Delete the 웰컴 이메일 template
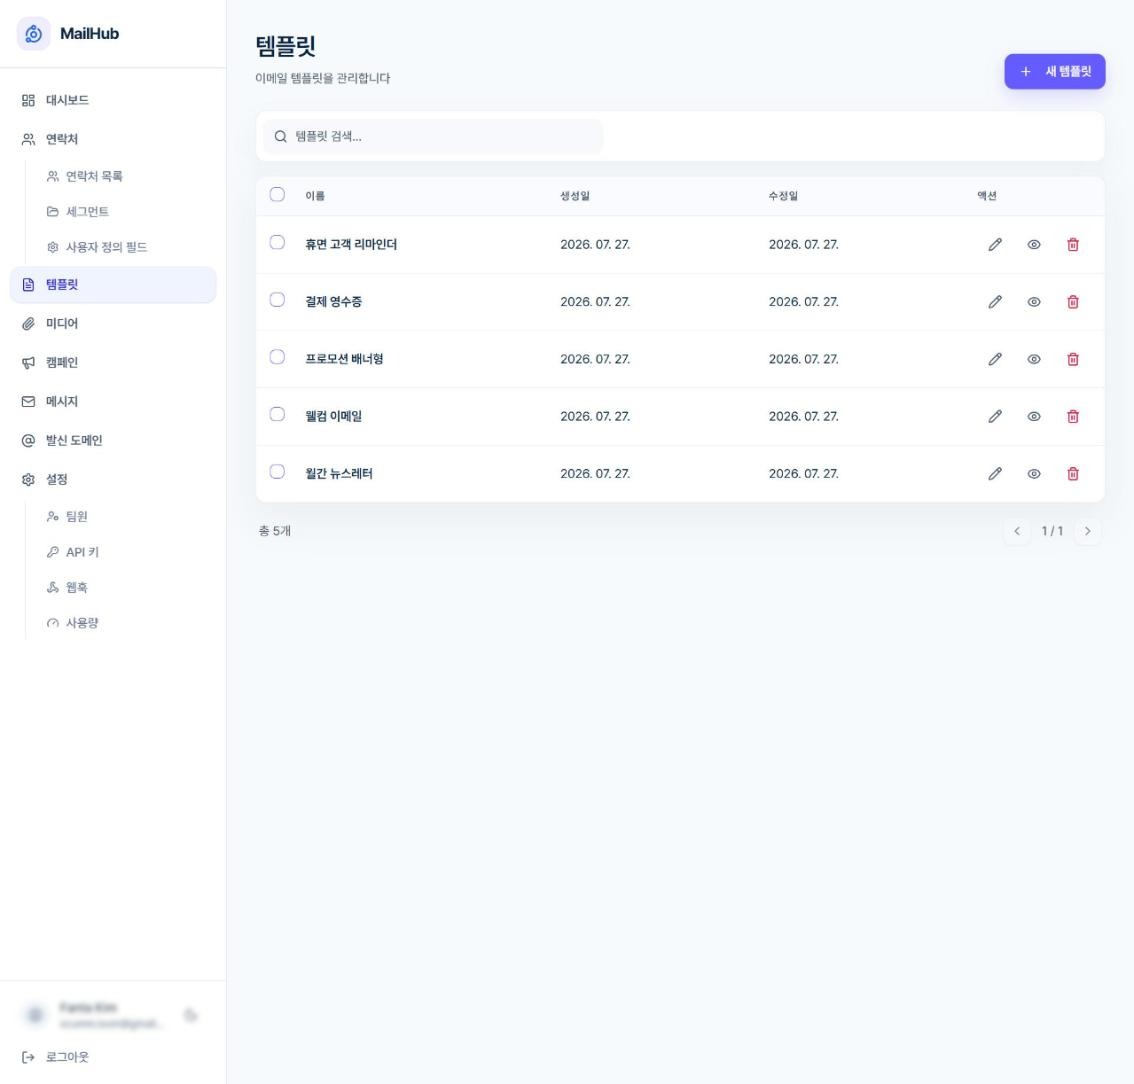1134x1084 pixels. [x=1073, y=416]
